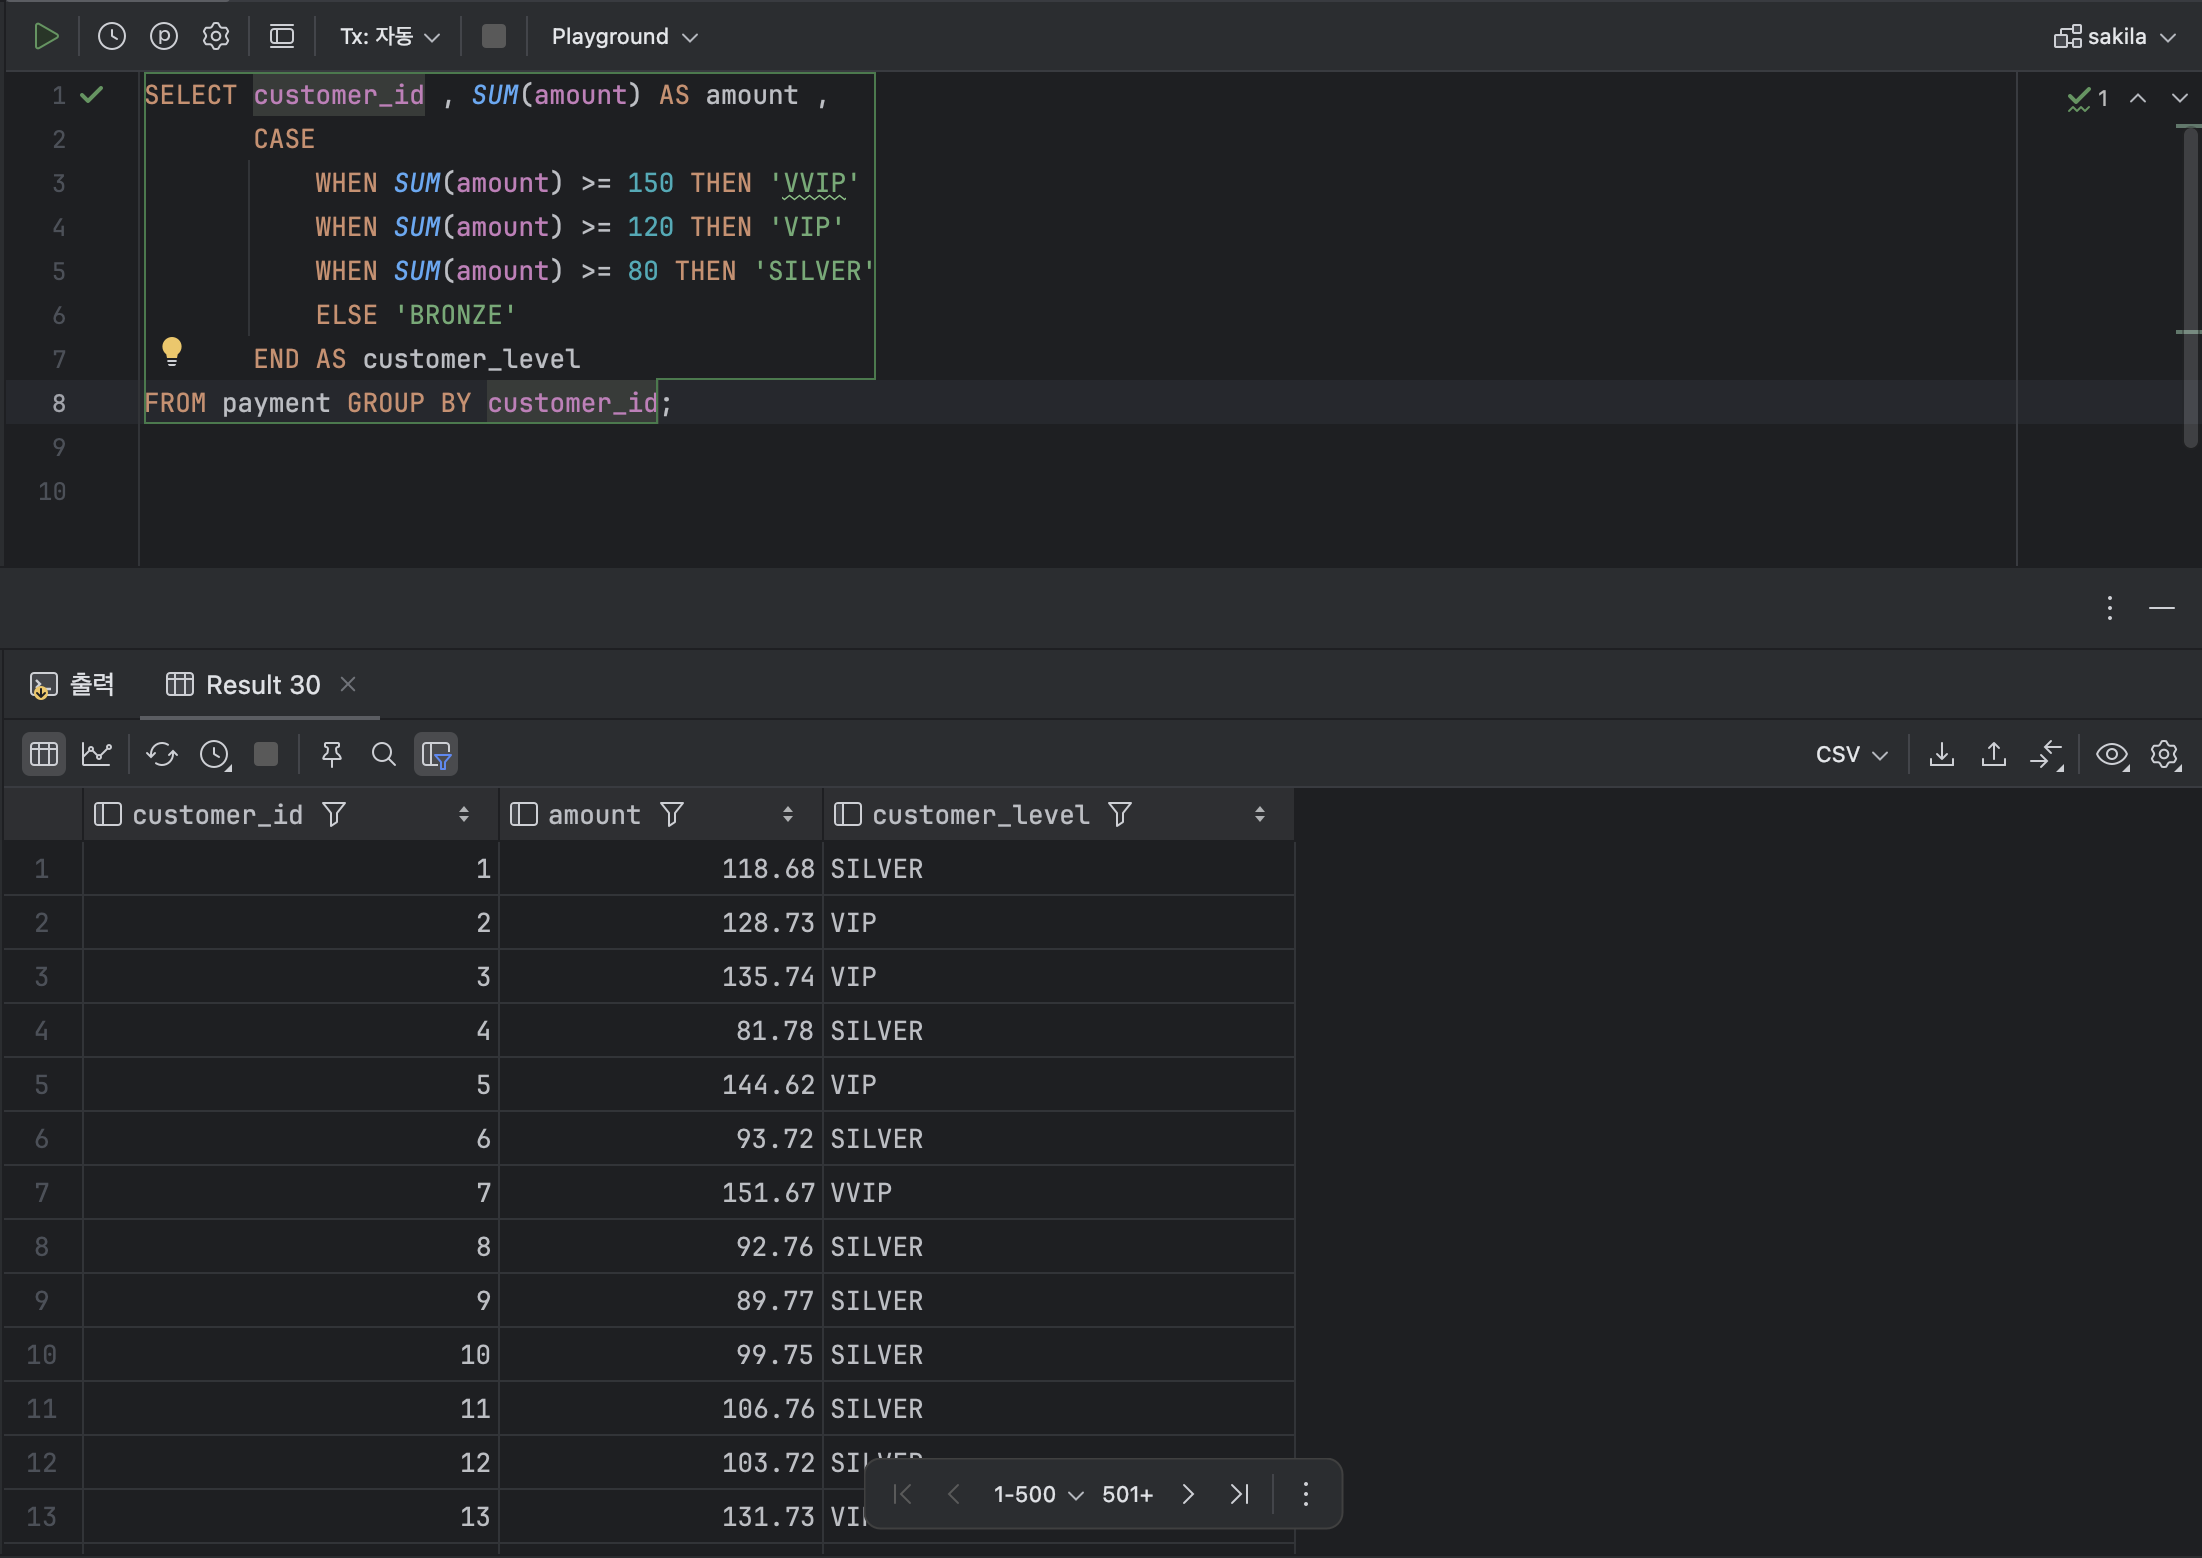Run the SQL query with play button
The image size is (2202, 1558).
[46, 37]
